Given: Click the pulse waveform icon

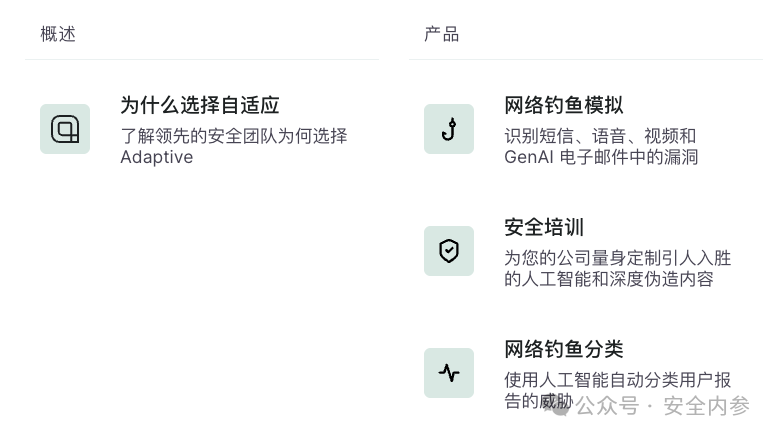Looking at the screenshot, I should pos(449,373).
